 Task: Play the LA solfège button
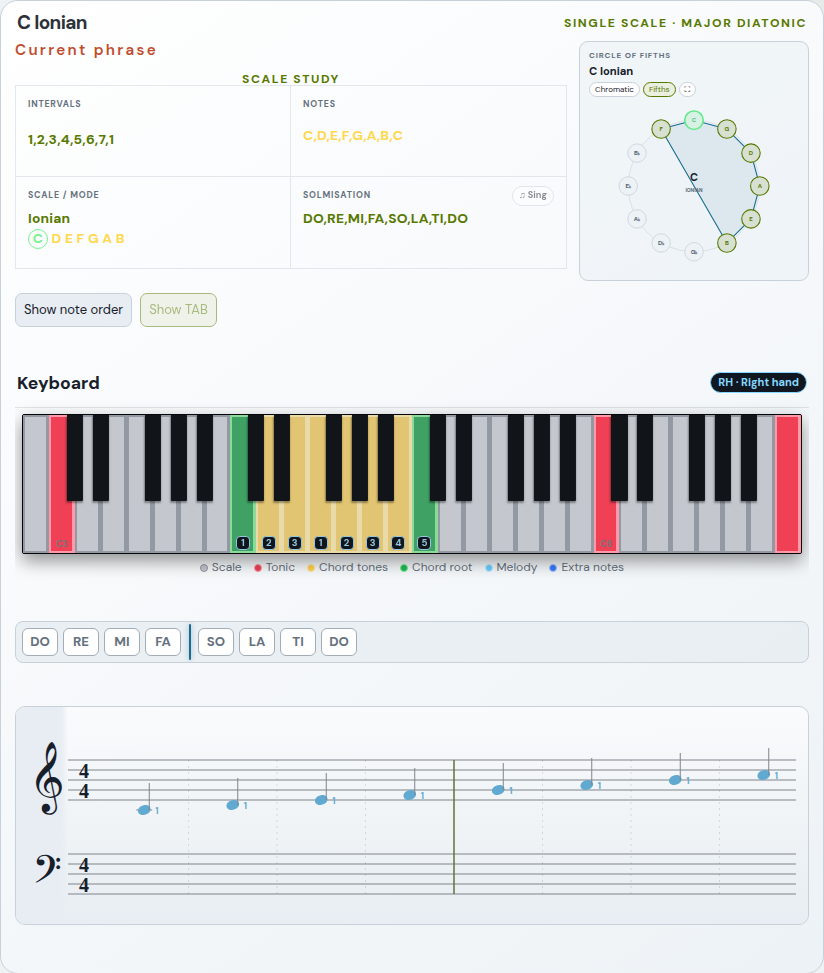point(257,642)
